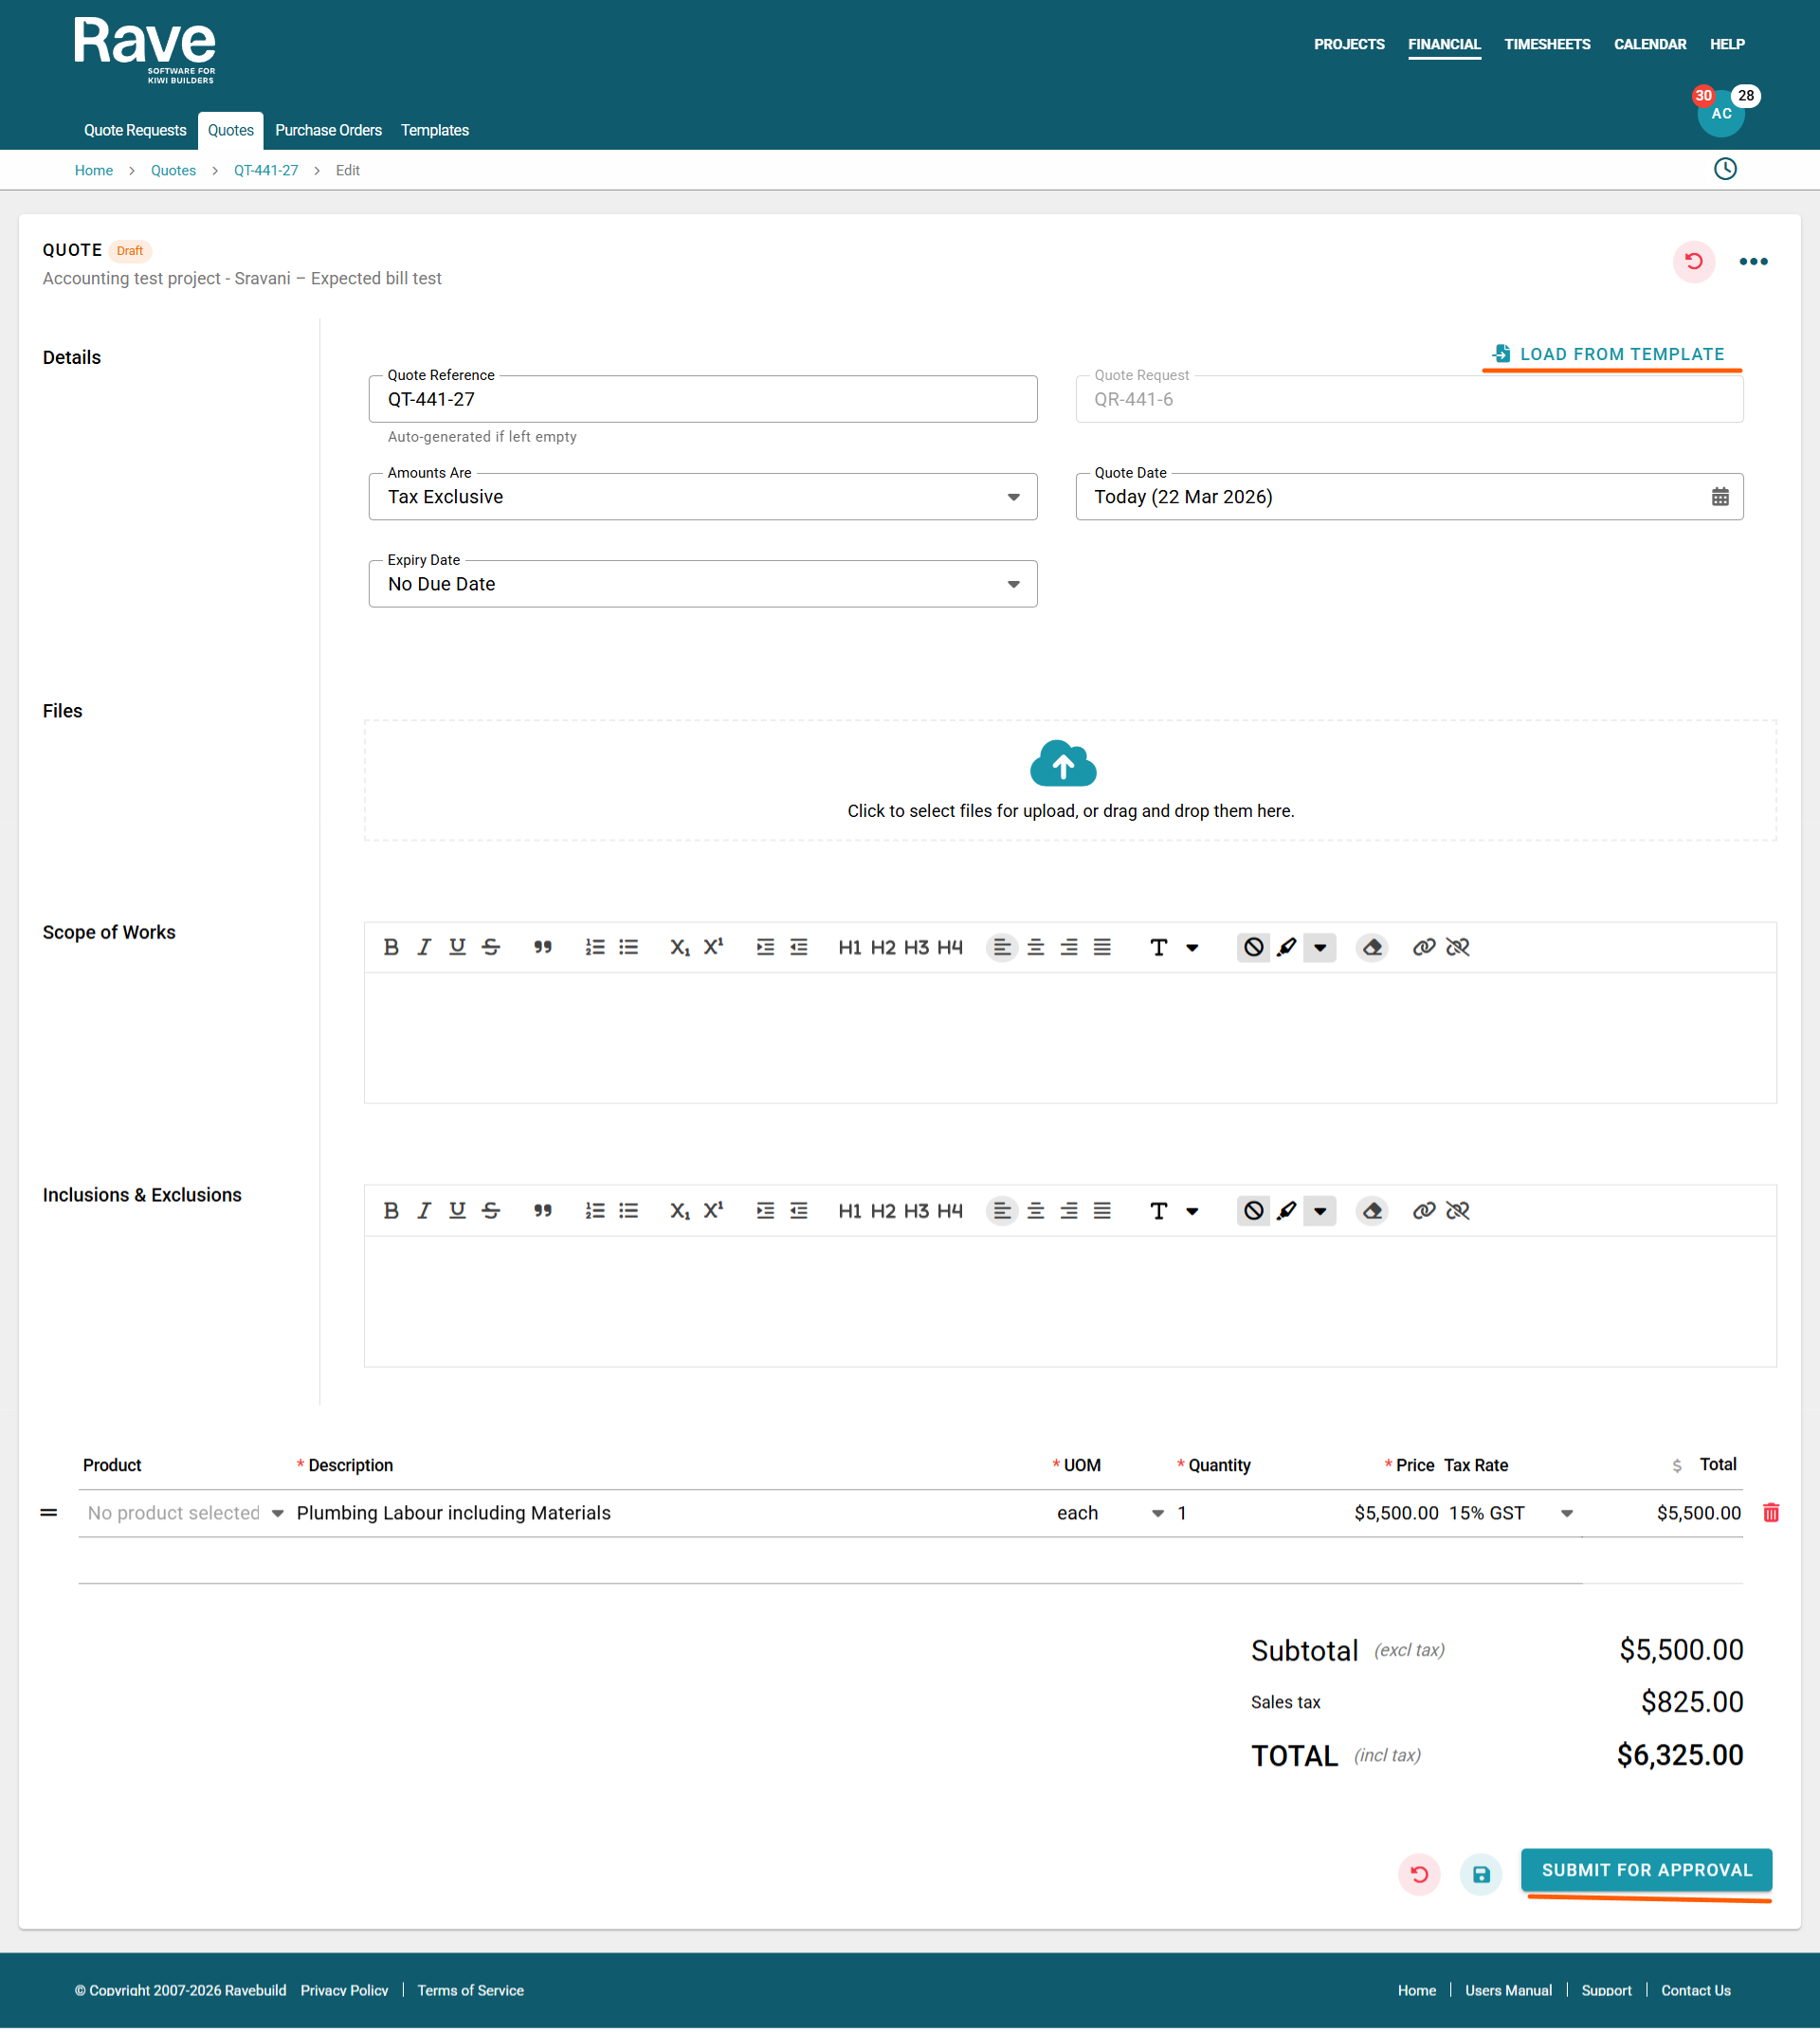Screen dimensions: 1820x2032
Task: Click the insert link icon in Inclusions toolbar
Action: click(x=1424, y=1211)
